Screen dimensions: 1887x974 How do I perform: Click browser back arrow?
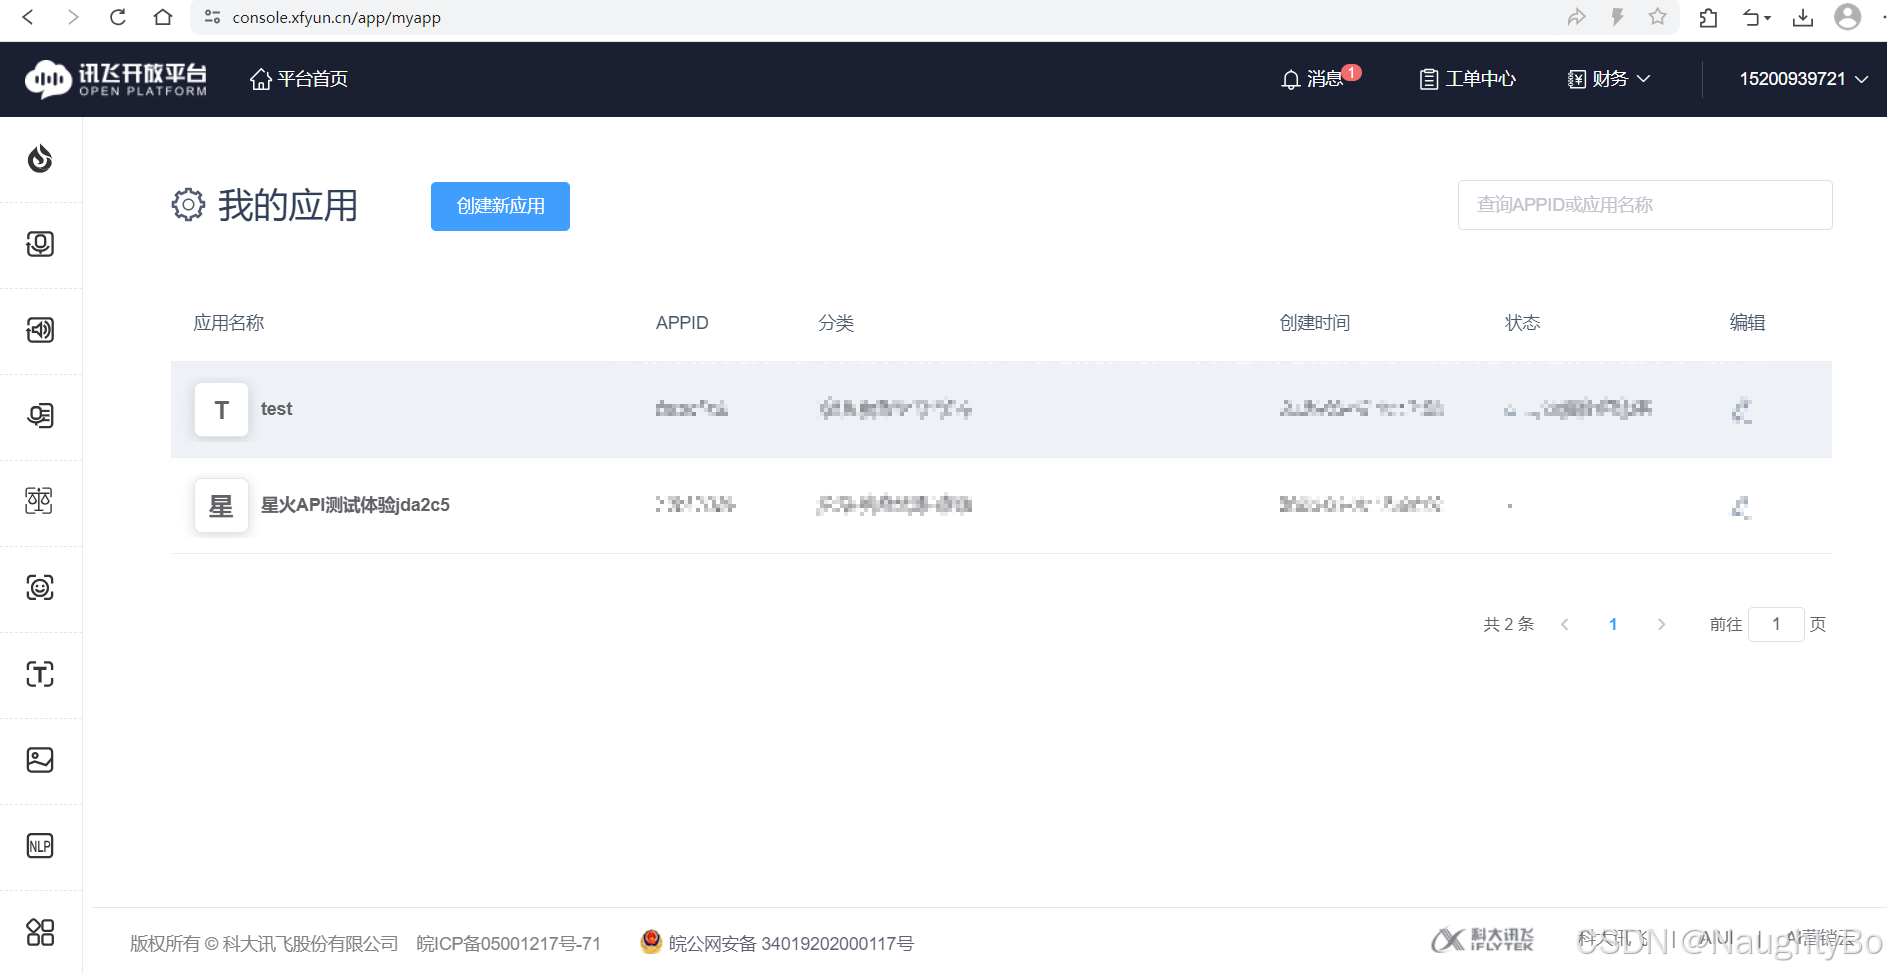click(x=28, y=17)
